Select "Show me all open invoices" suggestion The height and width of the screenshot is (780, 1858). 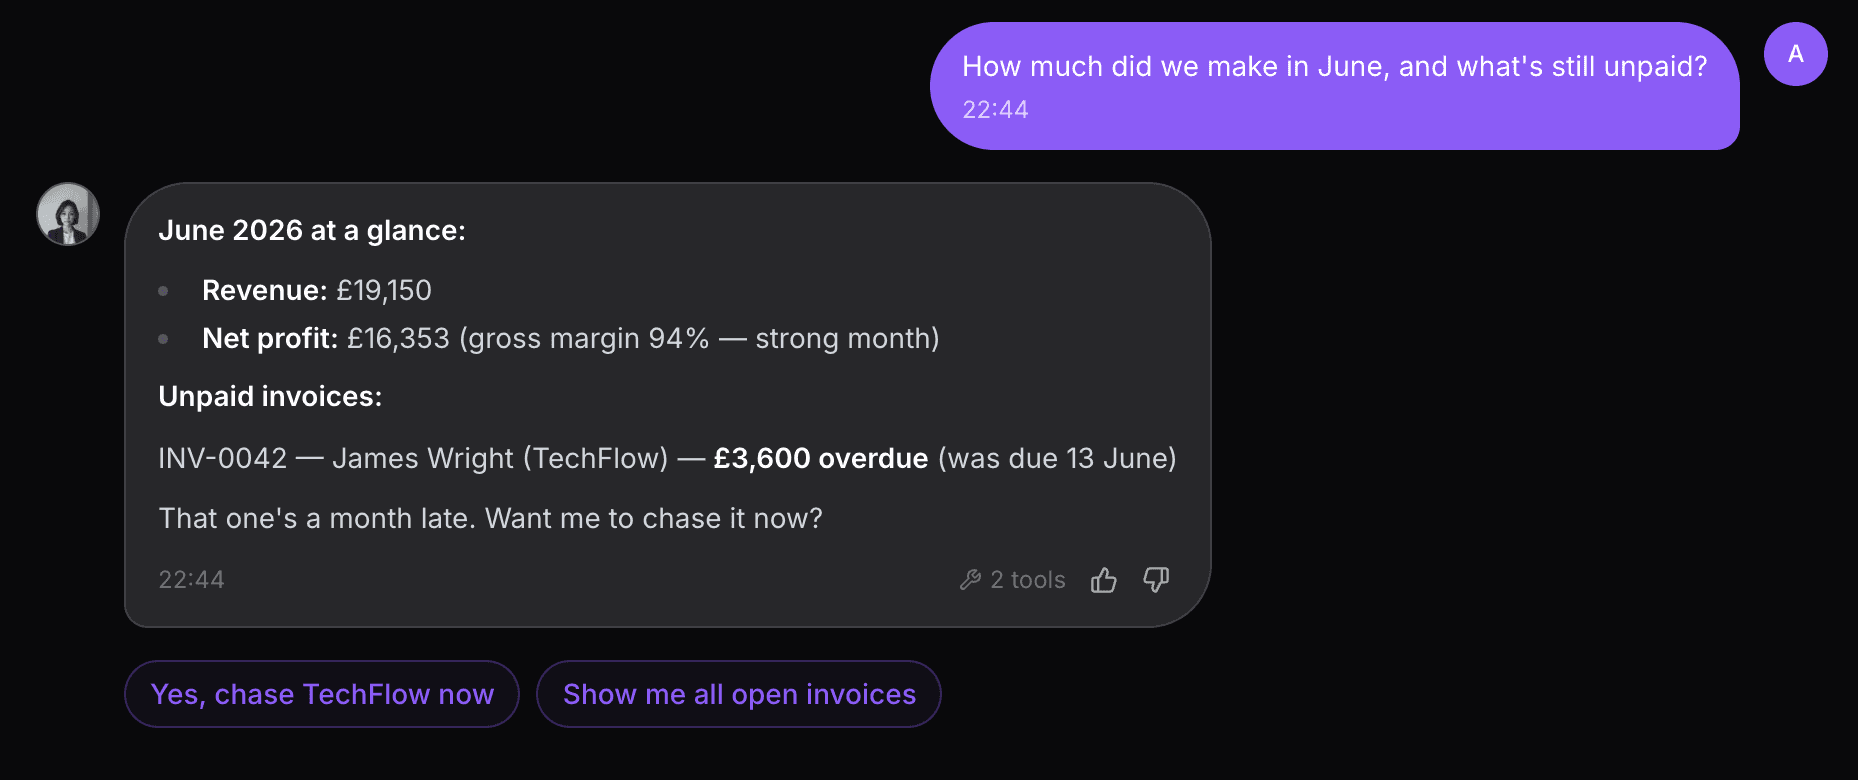point(739,694)
